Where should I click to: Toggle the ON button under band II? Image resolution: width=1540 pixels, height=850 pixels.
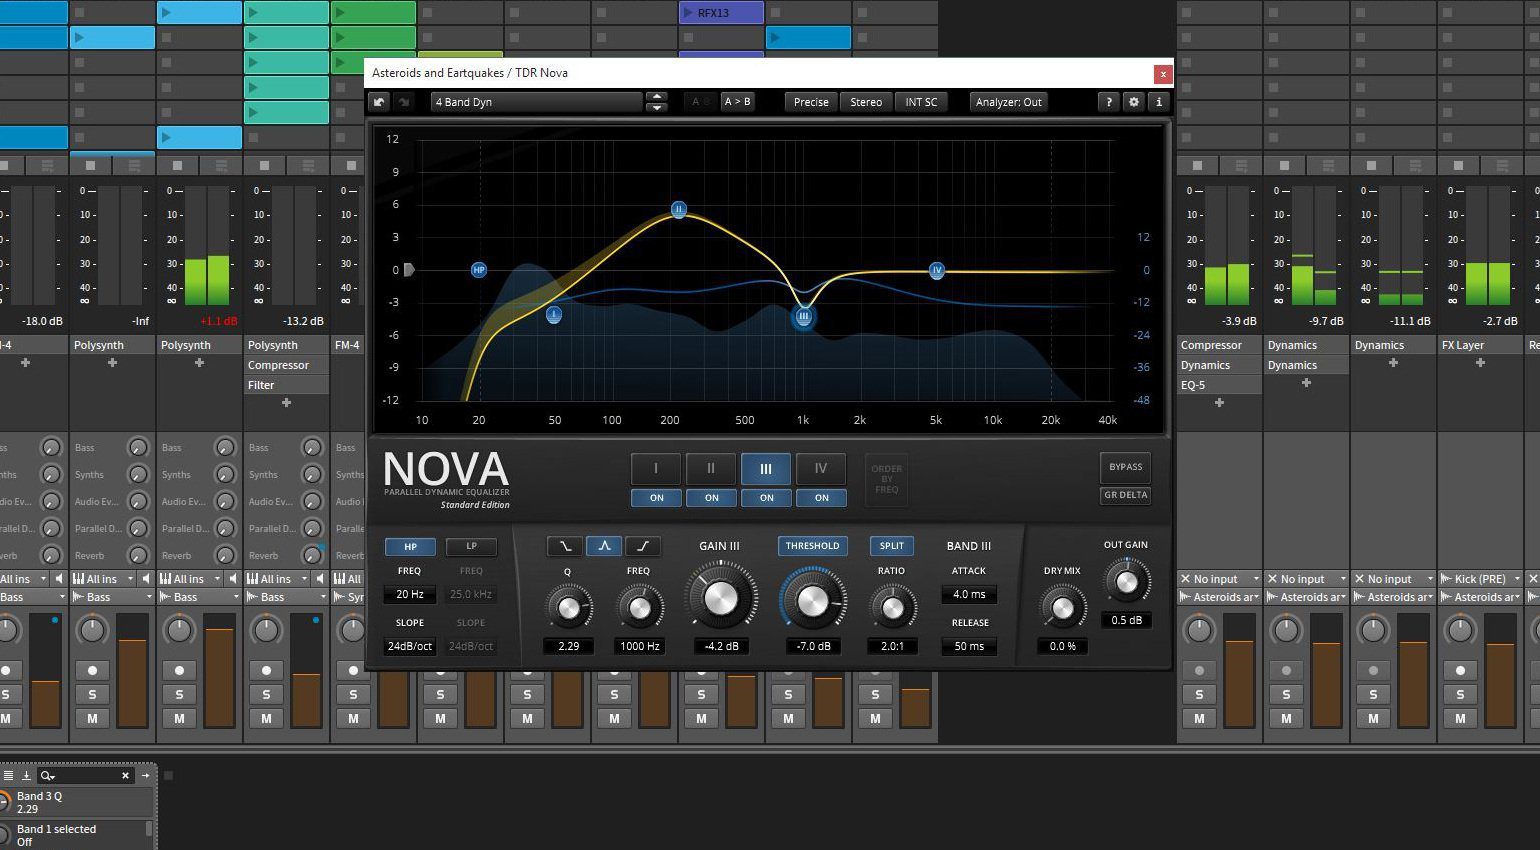pyautogui.click(x=712, y=498)
